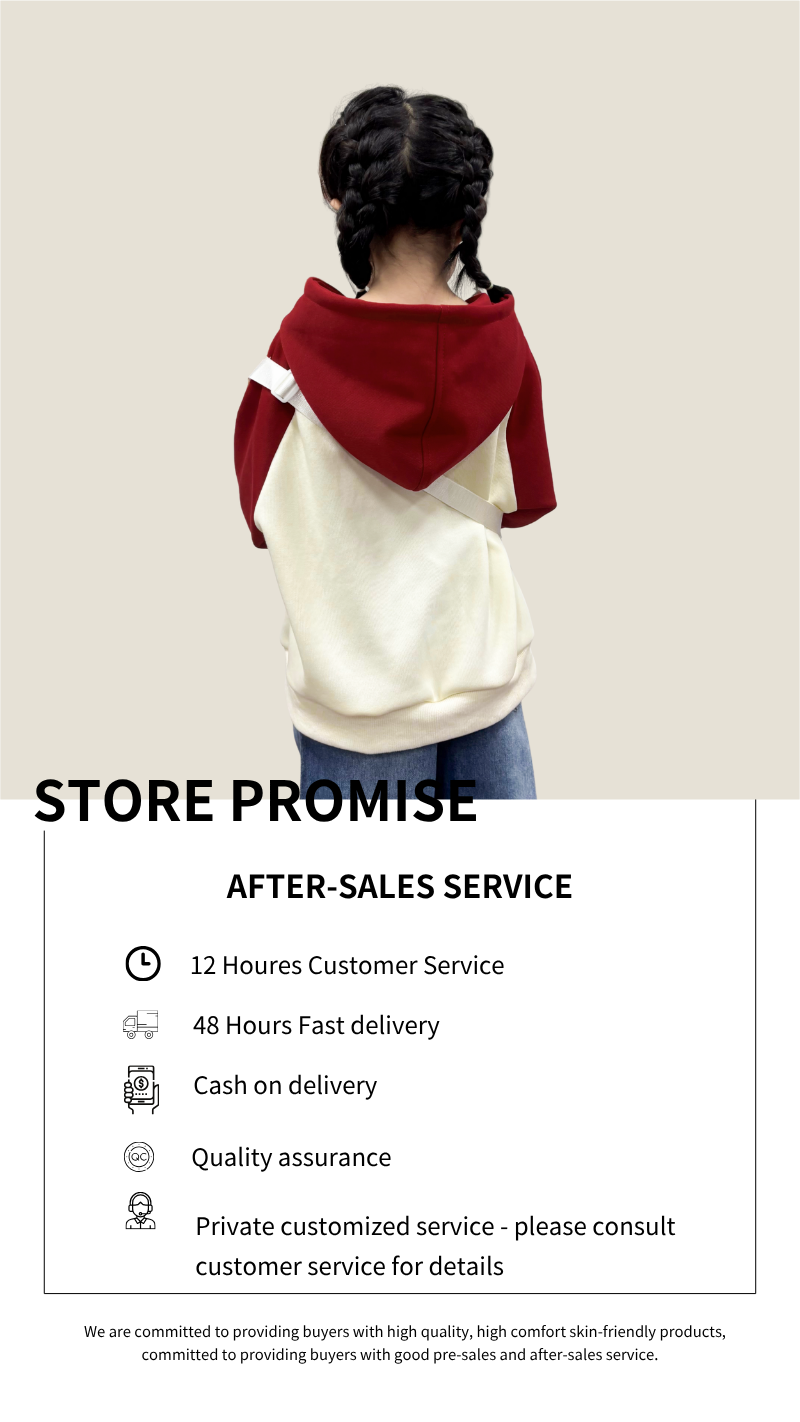Click the clock icon beside customer service
Screen dimensions: 800x1422
pos(142,963)
